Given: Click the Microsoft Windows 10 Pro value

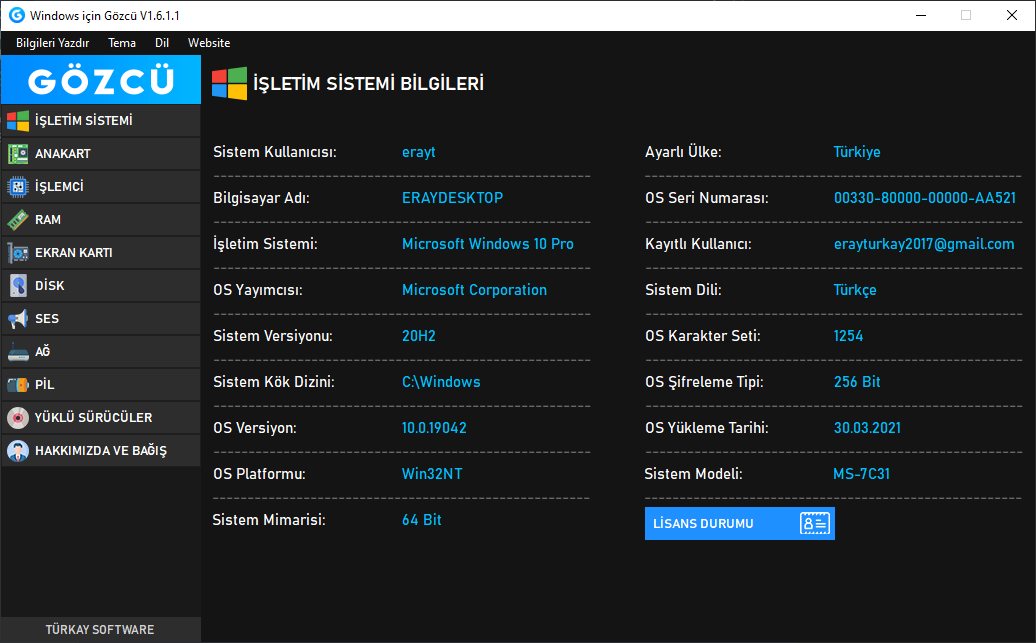Looking at the screenshot, I should 488,244.
